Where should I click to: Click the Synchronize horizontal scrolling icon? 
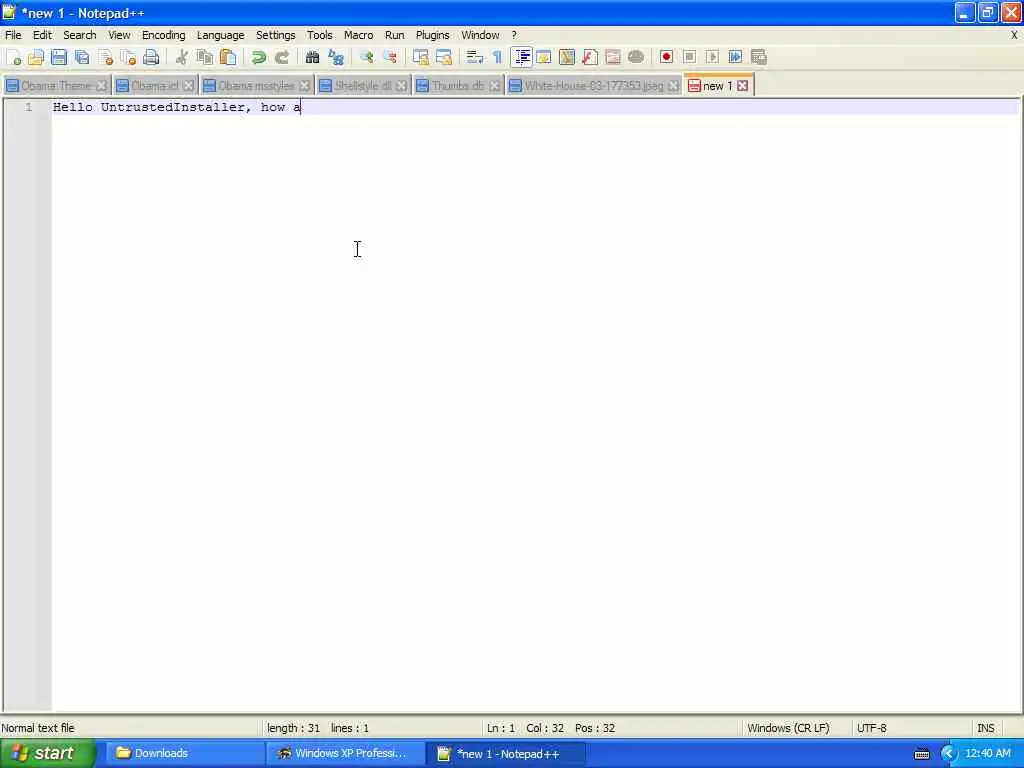(444, 57)
